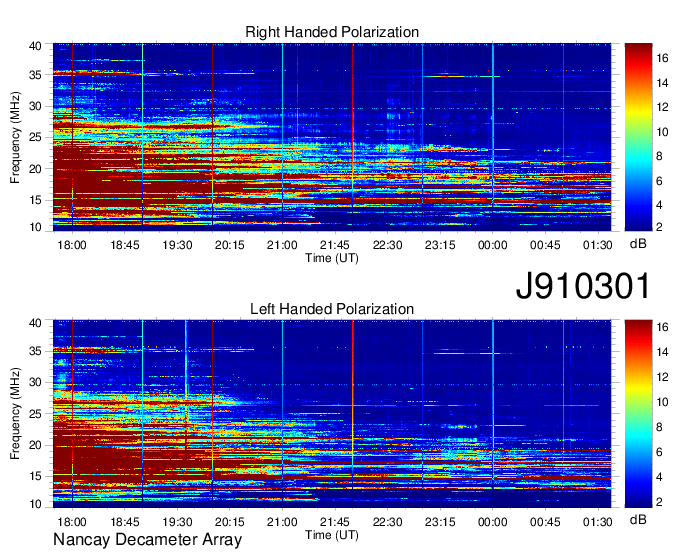Click the dB unit label under the top color bar
680x552 pixels.
638,244
